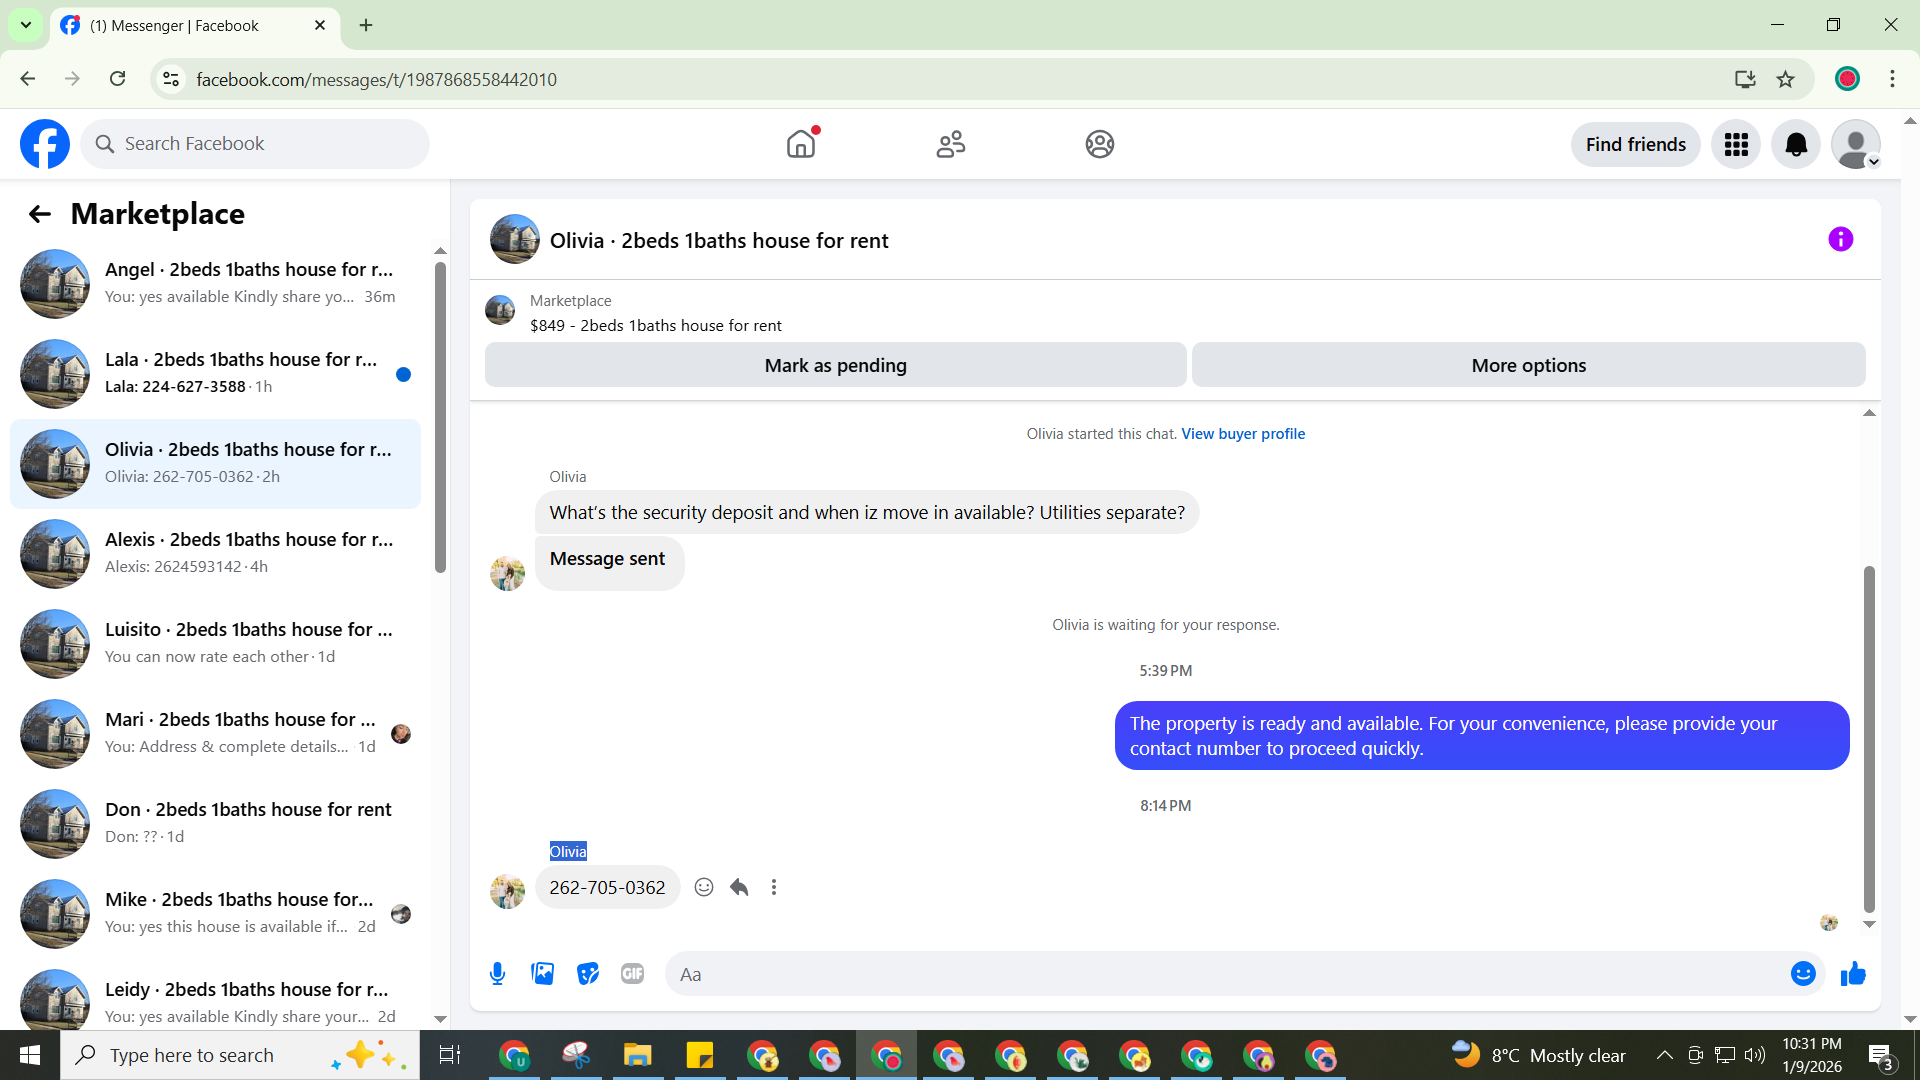Image resolution: width=1920 pixels, height=1080 pixels.
Task: Open View buyer profile link
Action: tap(1242, 434)
